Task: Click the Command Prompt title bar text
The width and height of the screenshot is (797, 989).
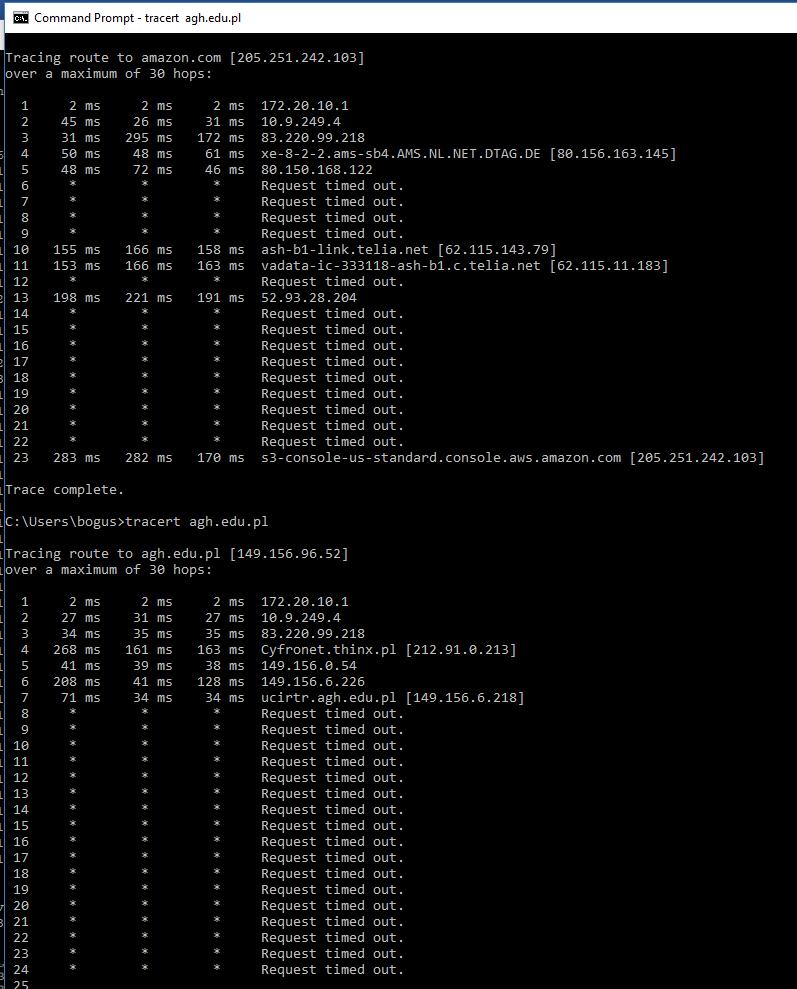Action: pyautogui.click(x=137, y=18)
